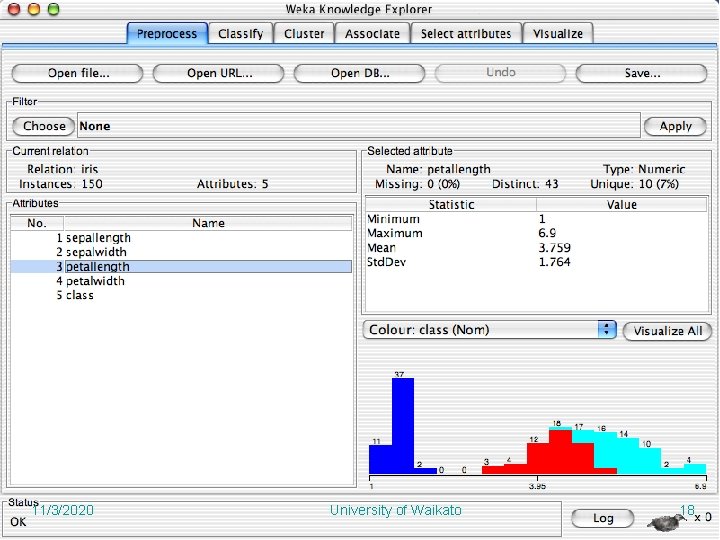Click the green zoom window button
Viewport: 720px width, 540px height.
point(54,9)
